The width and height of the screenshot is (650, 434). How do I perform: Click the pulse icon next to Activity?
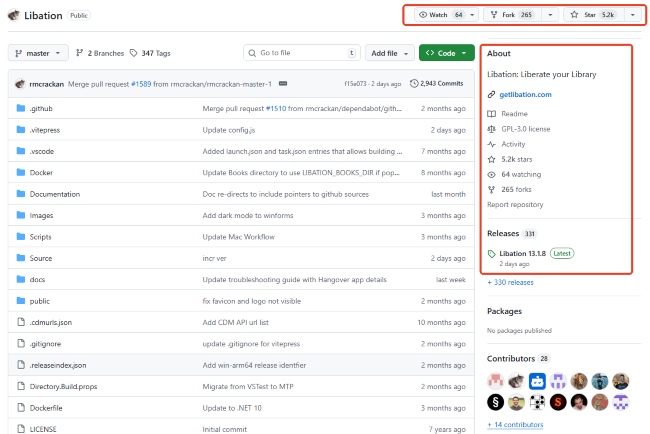click(491, 144)
